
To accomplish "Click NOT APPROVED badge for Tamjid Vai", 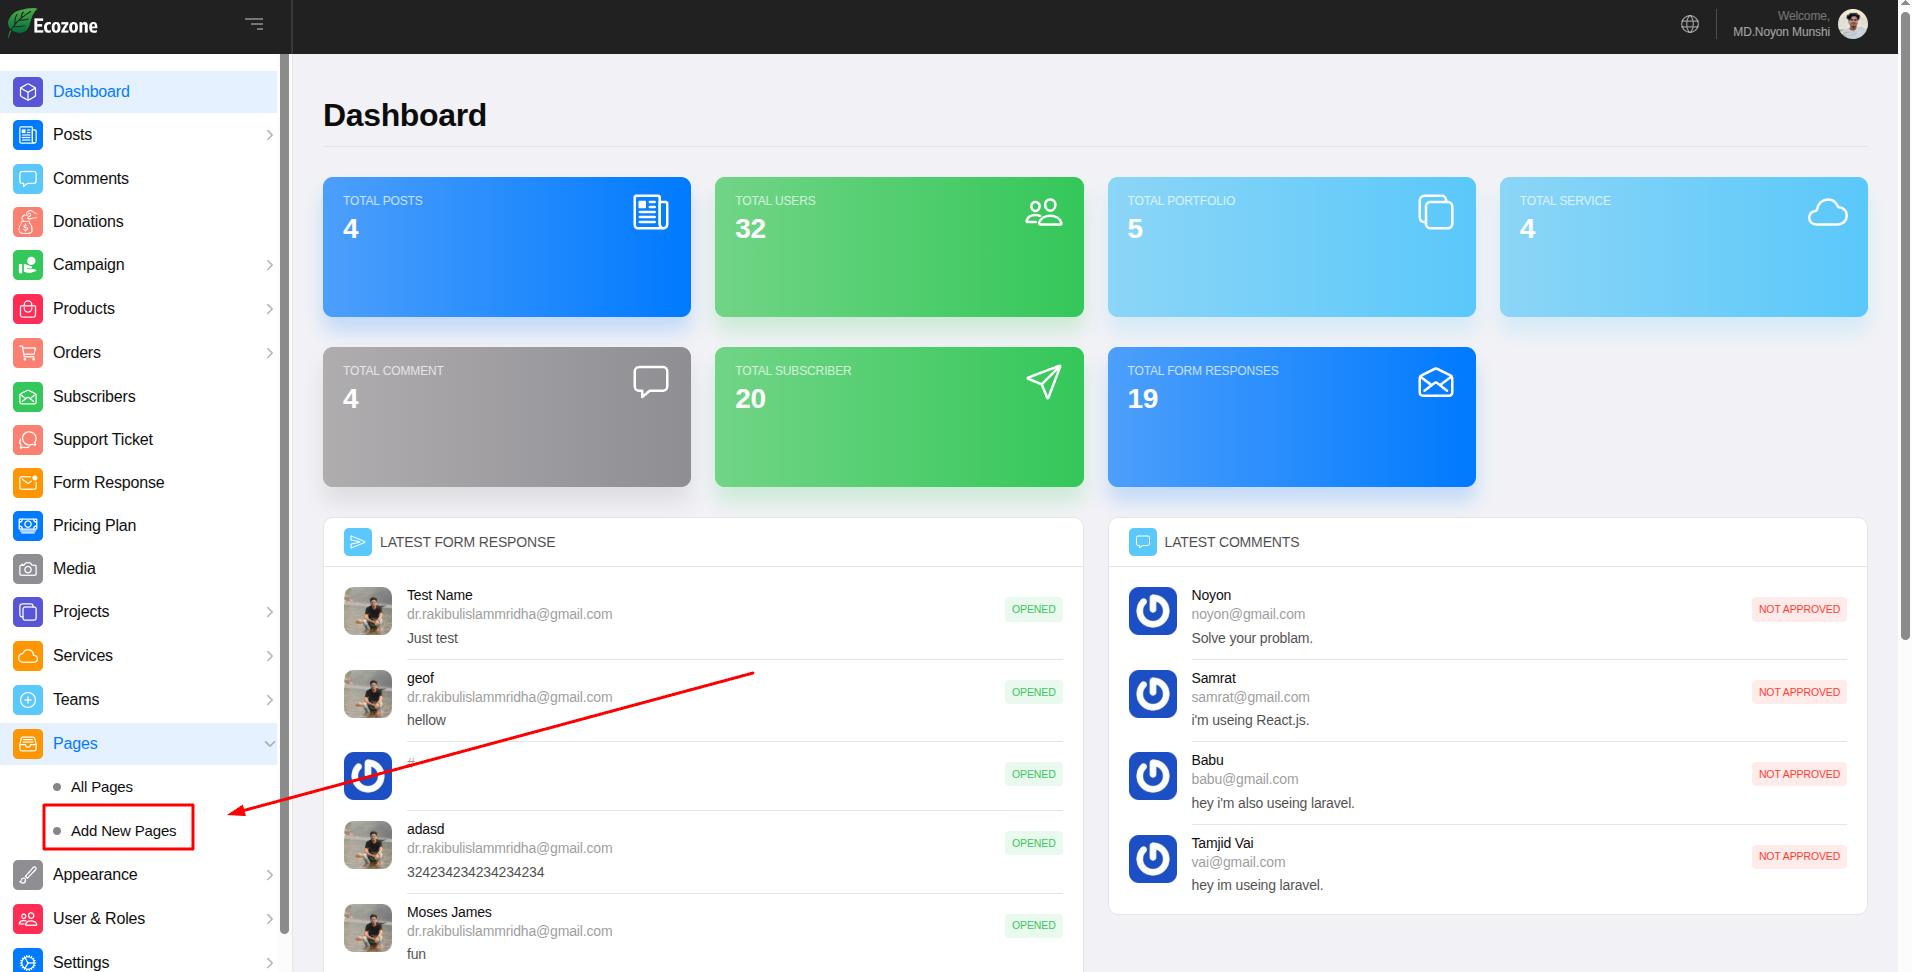I will 1799,857.
